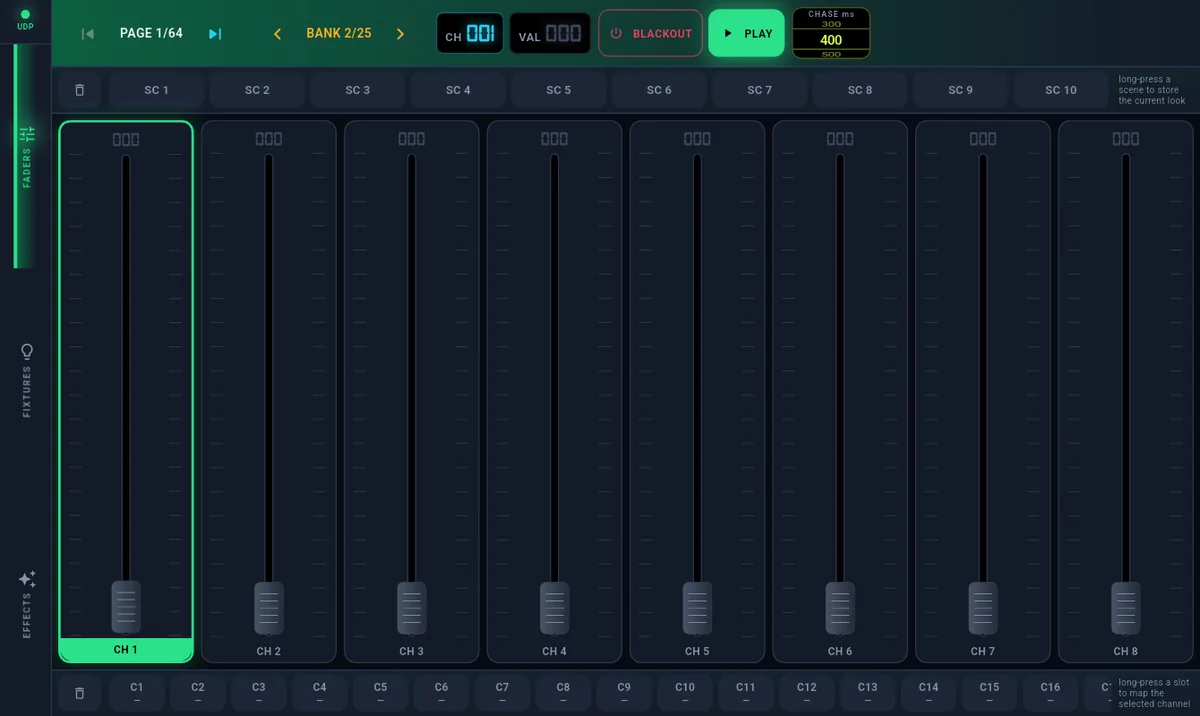Click the CH 8 fader handle
The height and width of the screenshot is (716, 1200).
pyautogui.click(x=1126, y=607)
